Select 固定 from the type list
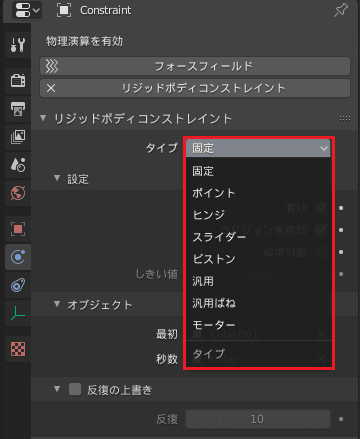This screenshot has width=360, height=439. [258, 171]
